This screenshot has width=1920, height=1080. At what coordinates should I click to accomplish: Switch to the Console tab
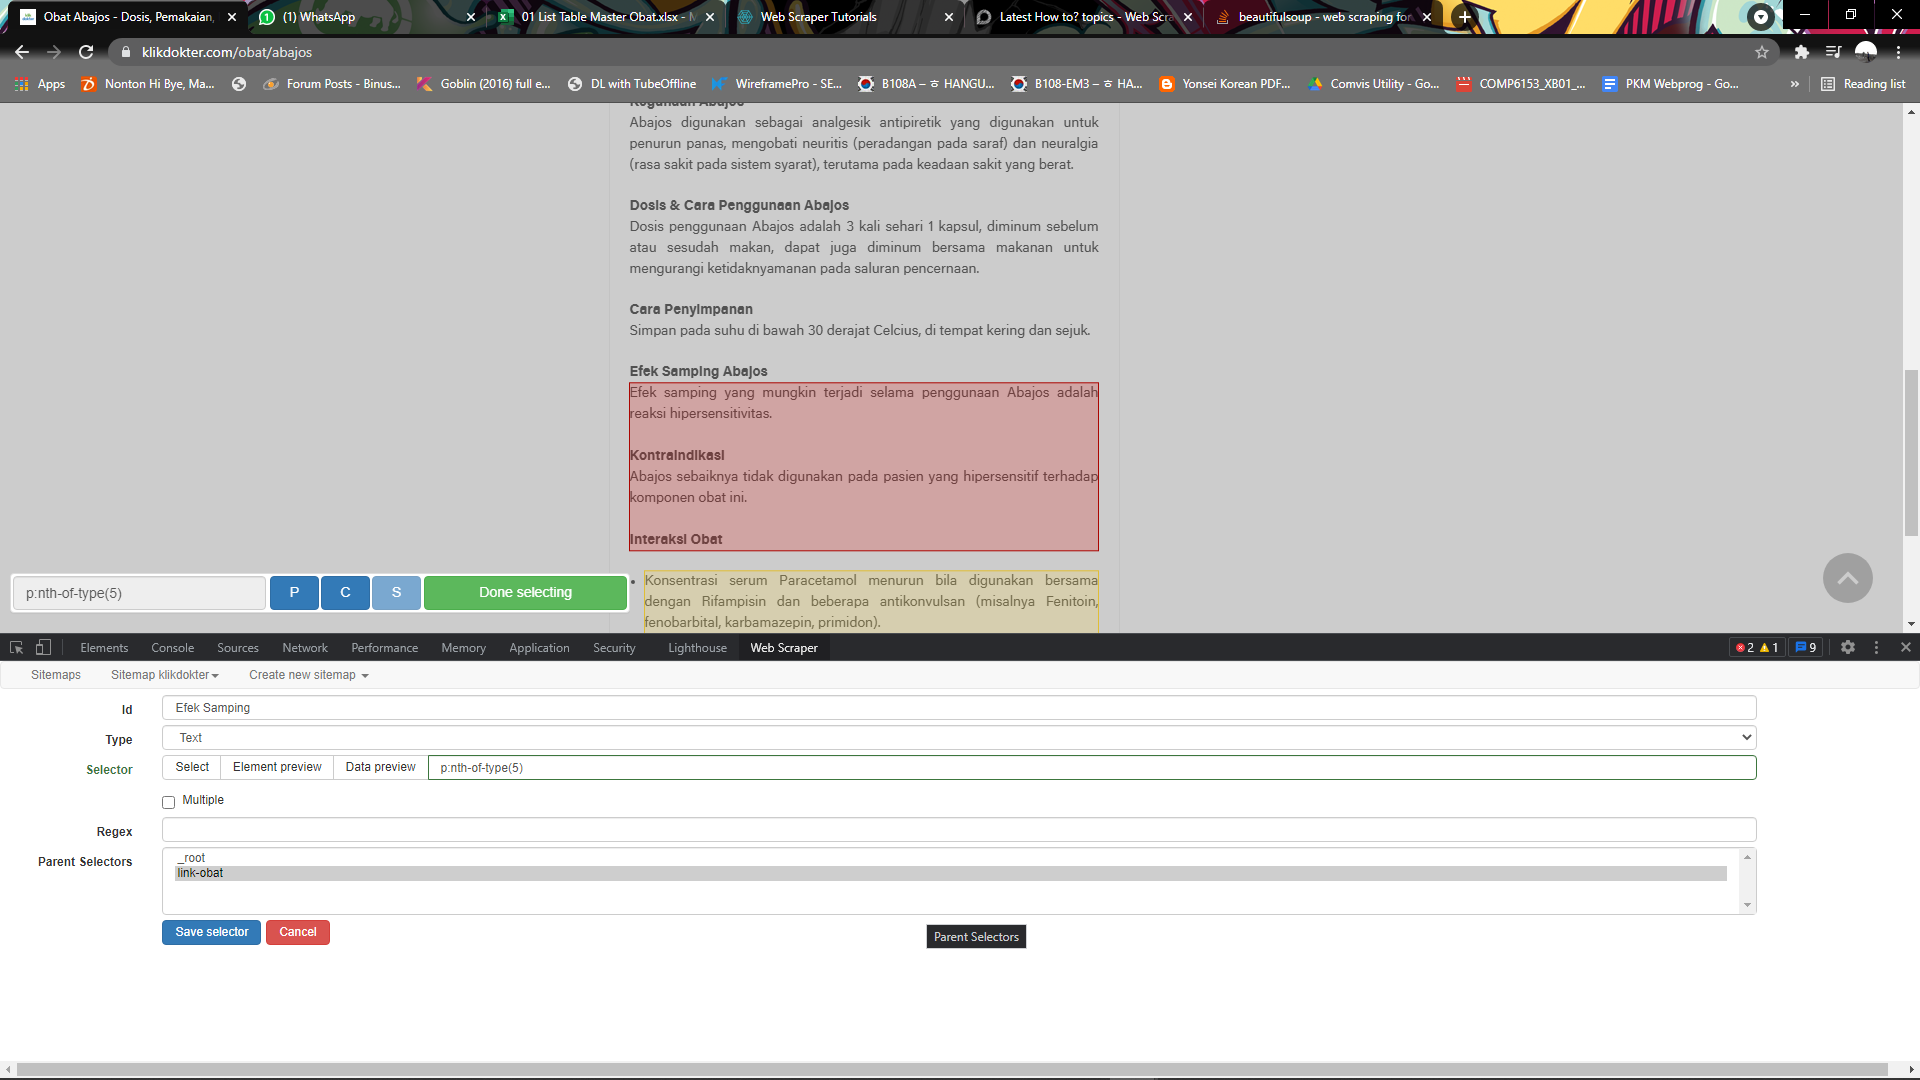(172, 648)
